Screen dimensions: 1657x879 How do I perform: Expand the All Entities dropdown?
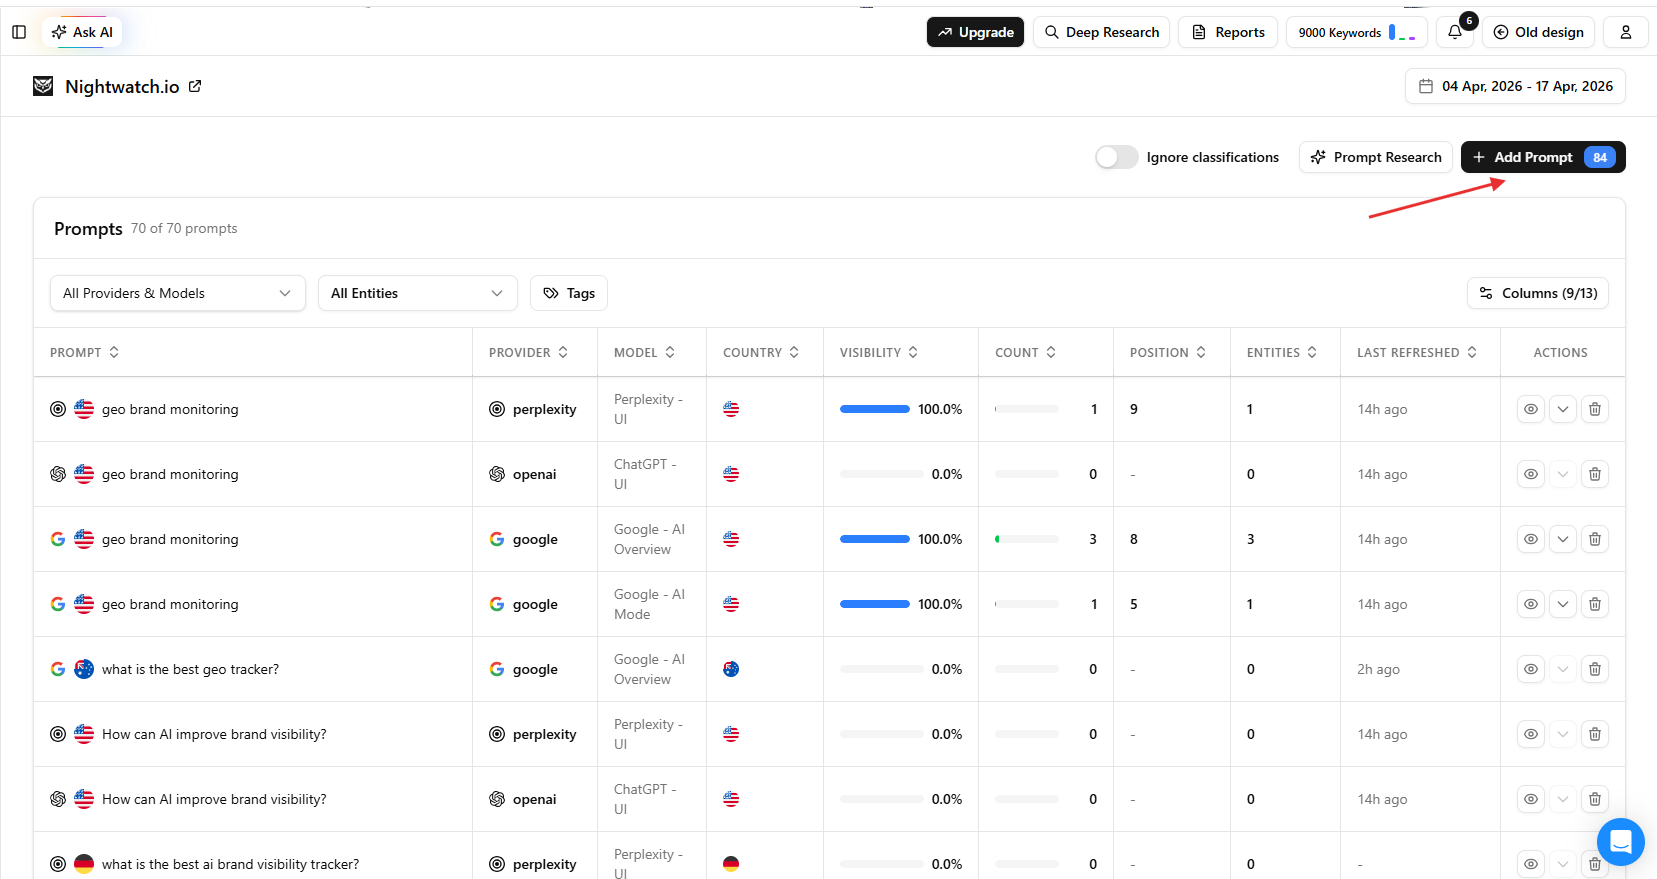point(417,293)
